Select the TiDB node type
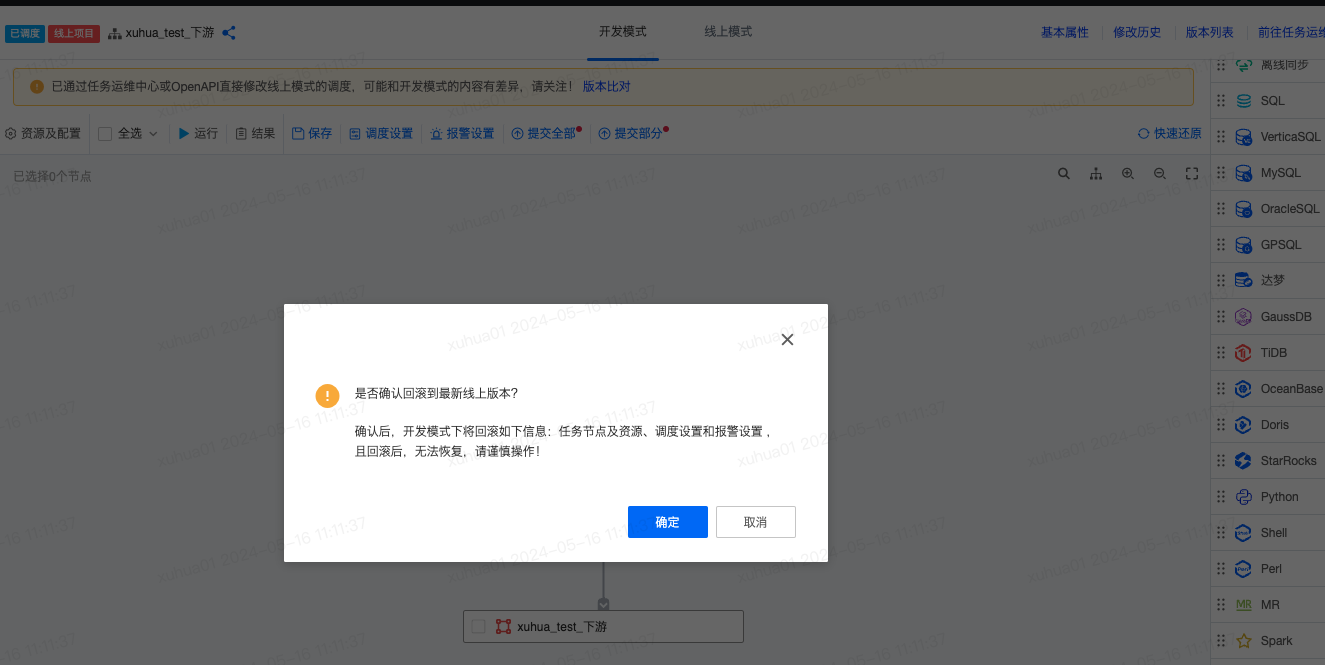This screenshot has height=665, width=1325. tap(1268, 353)
